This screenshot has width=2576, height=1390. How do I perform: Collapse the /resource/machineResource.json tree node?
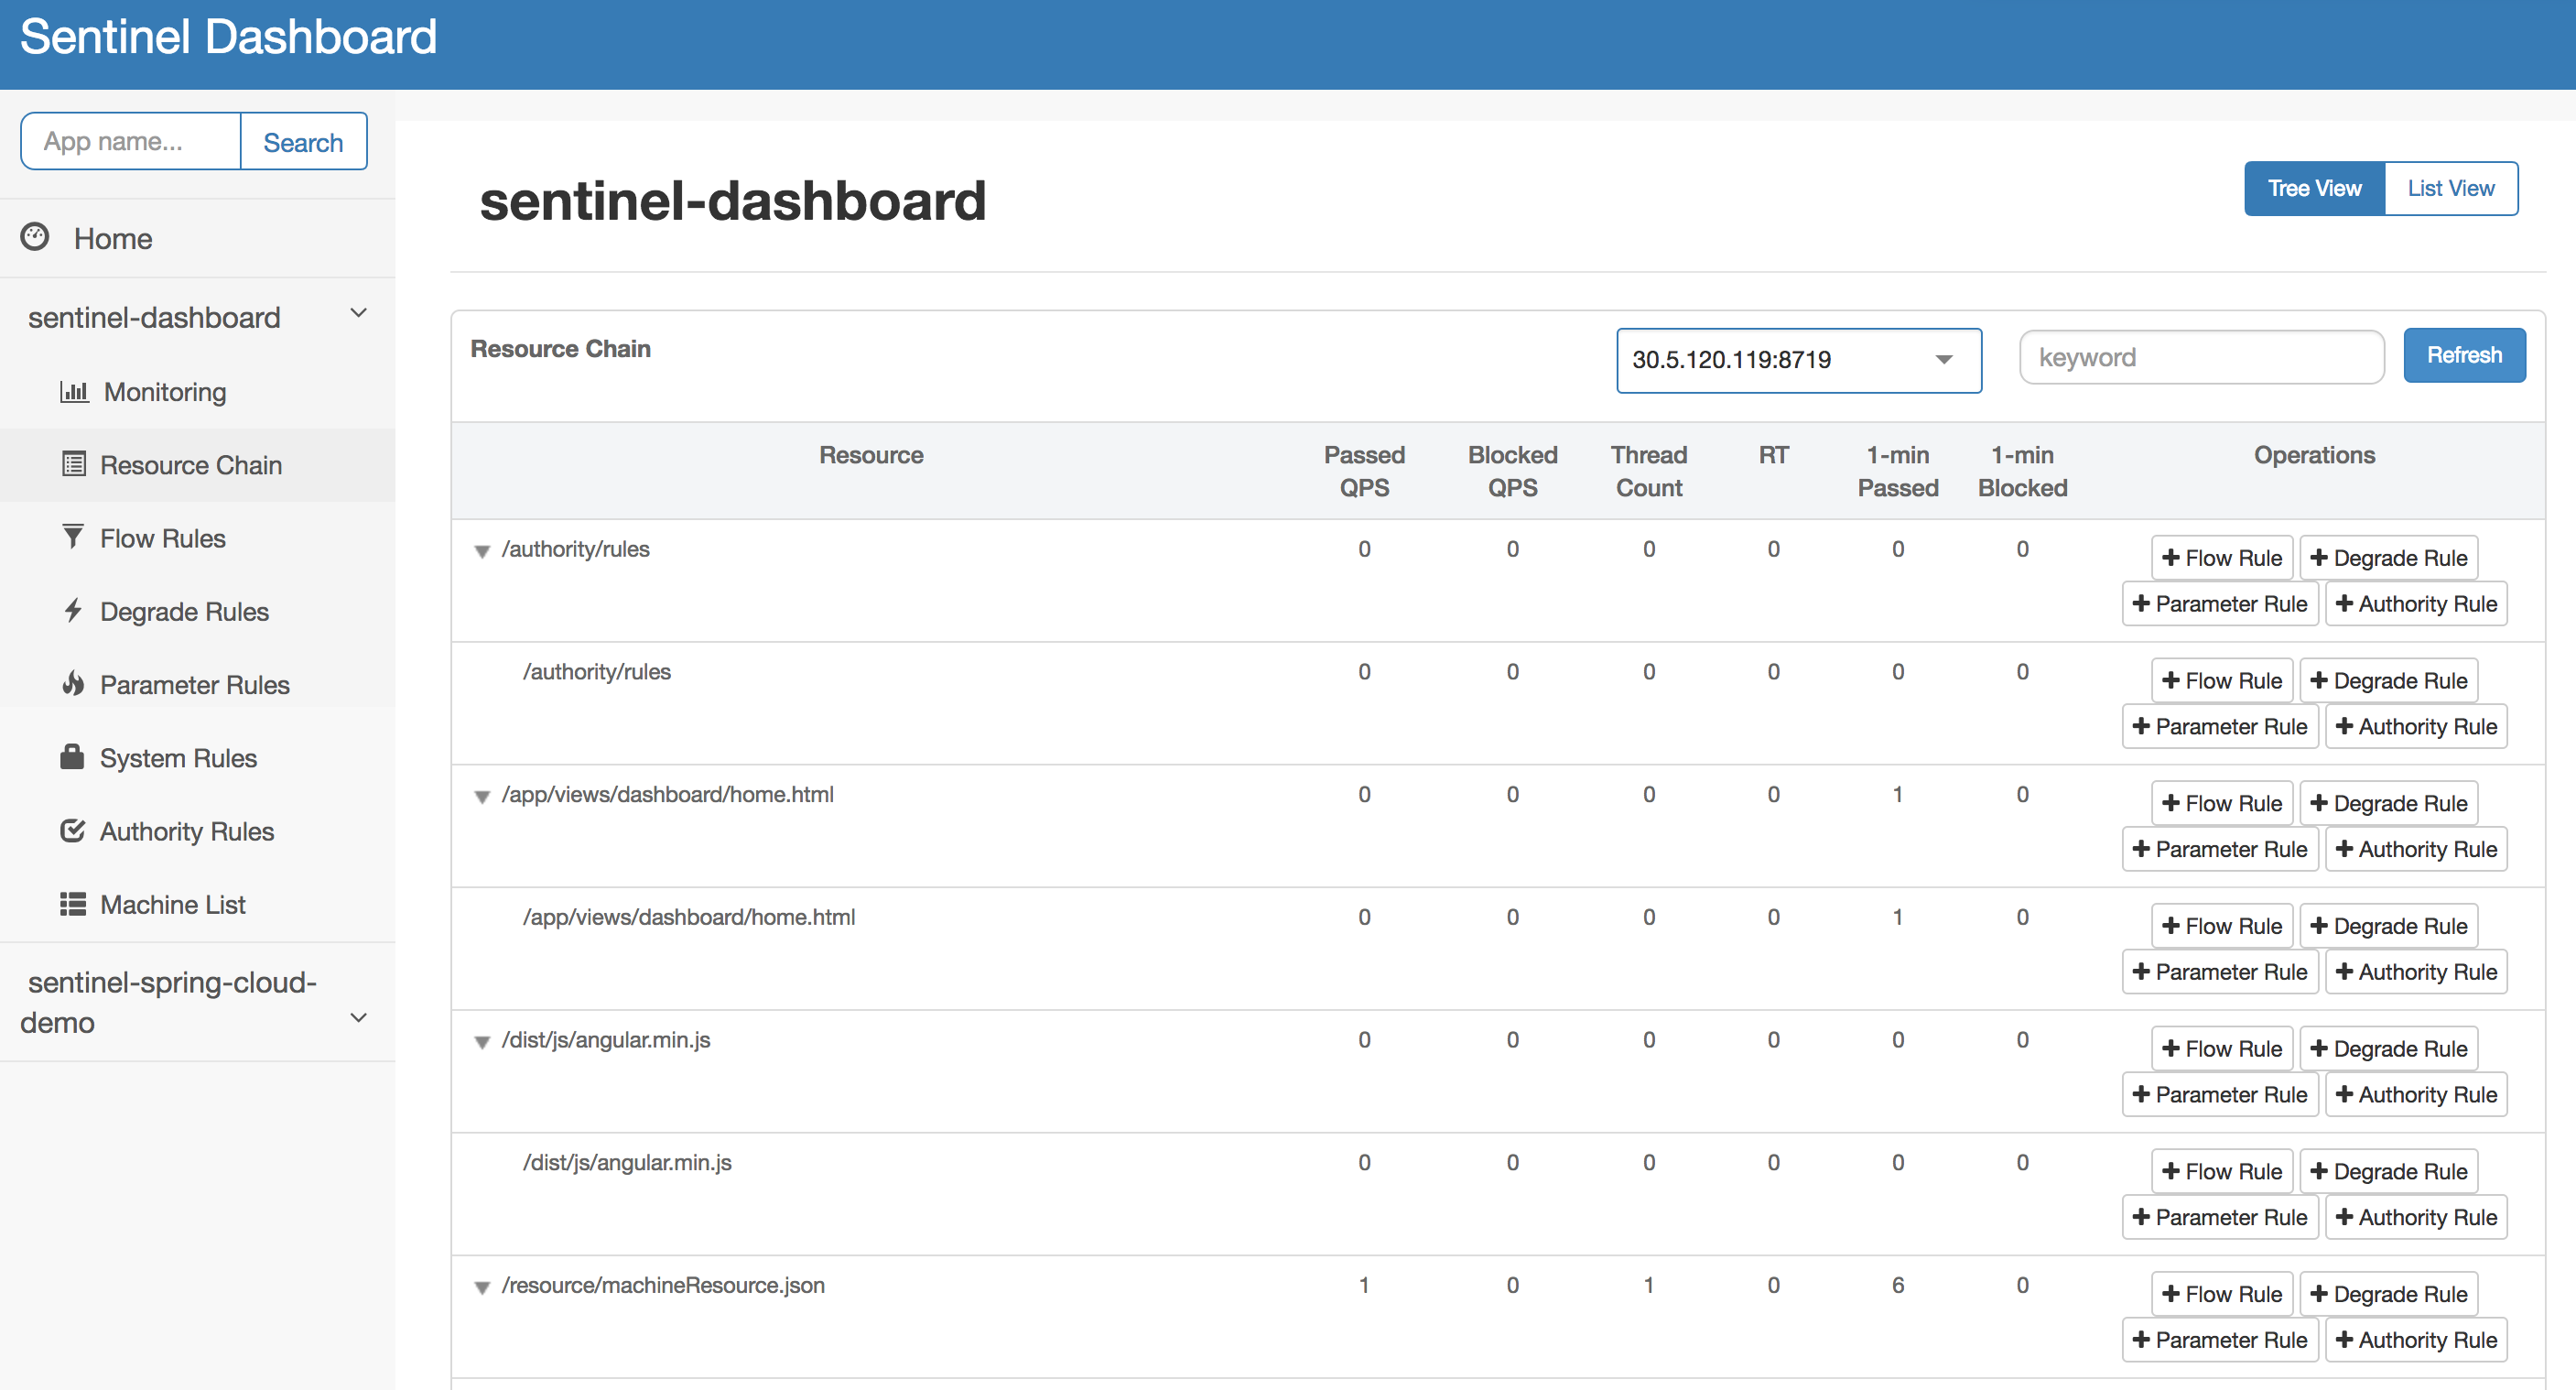[x=482, y=1287]
